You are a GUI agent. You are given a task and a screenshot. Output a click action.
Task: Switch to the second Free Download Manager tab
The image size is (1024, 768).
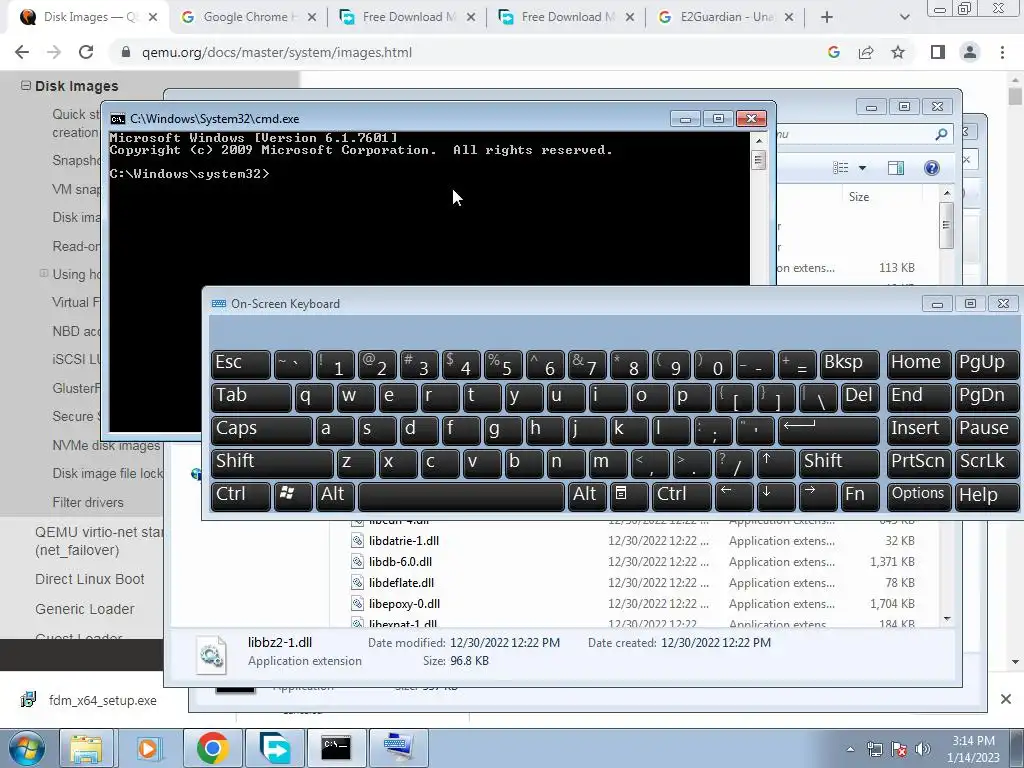coord(567,17)
